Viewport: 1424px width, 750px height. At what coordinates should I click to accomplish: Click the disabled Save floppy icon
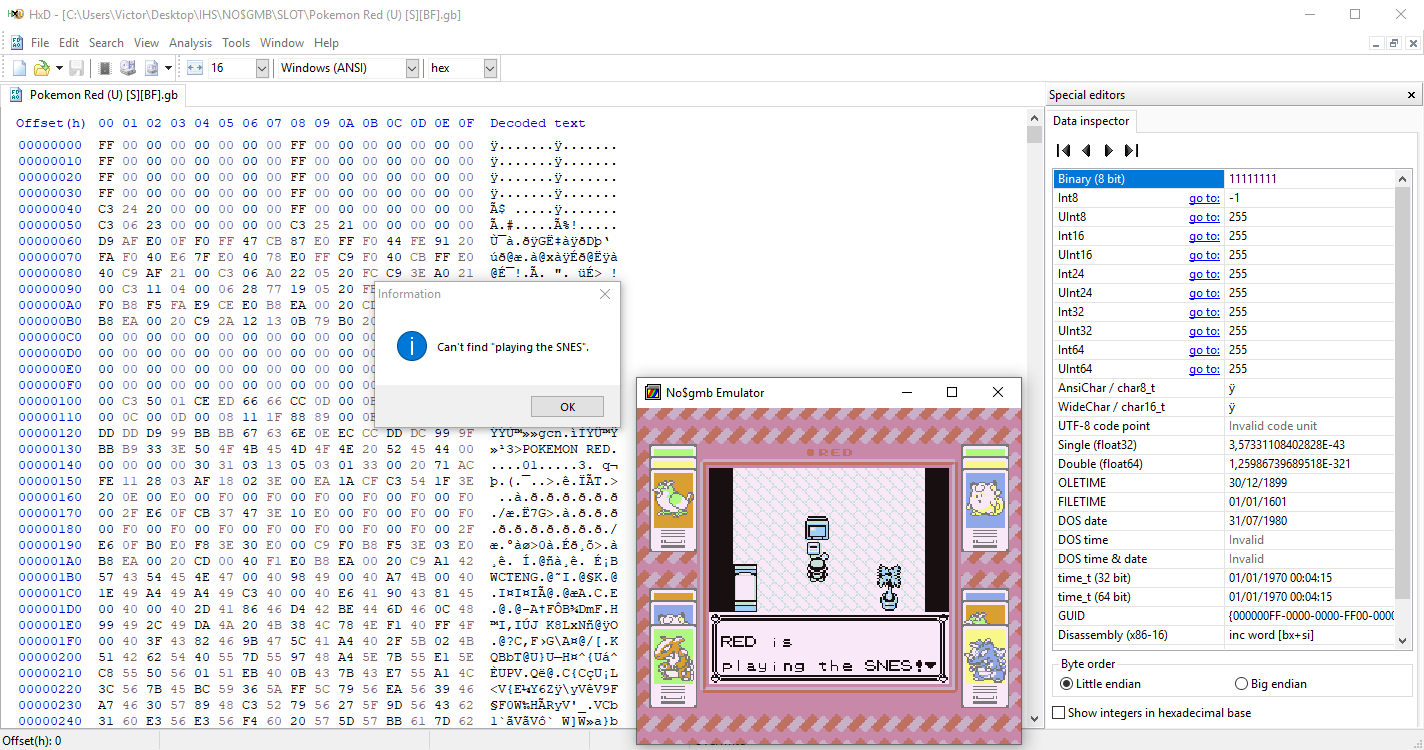(76, 68)
